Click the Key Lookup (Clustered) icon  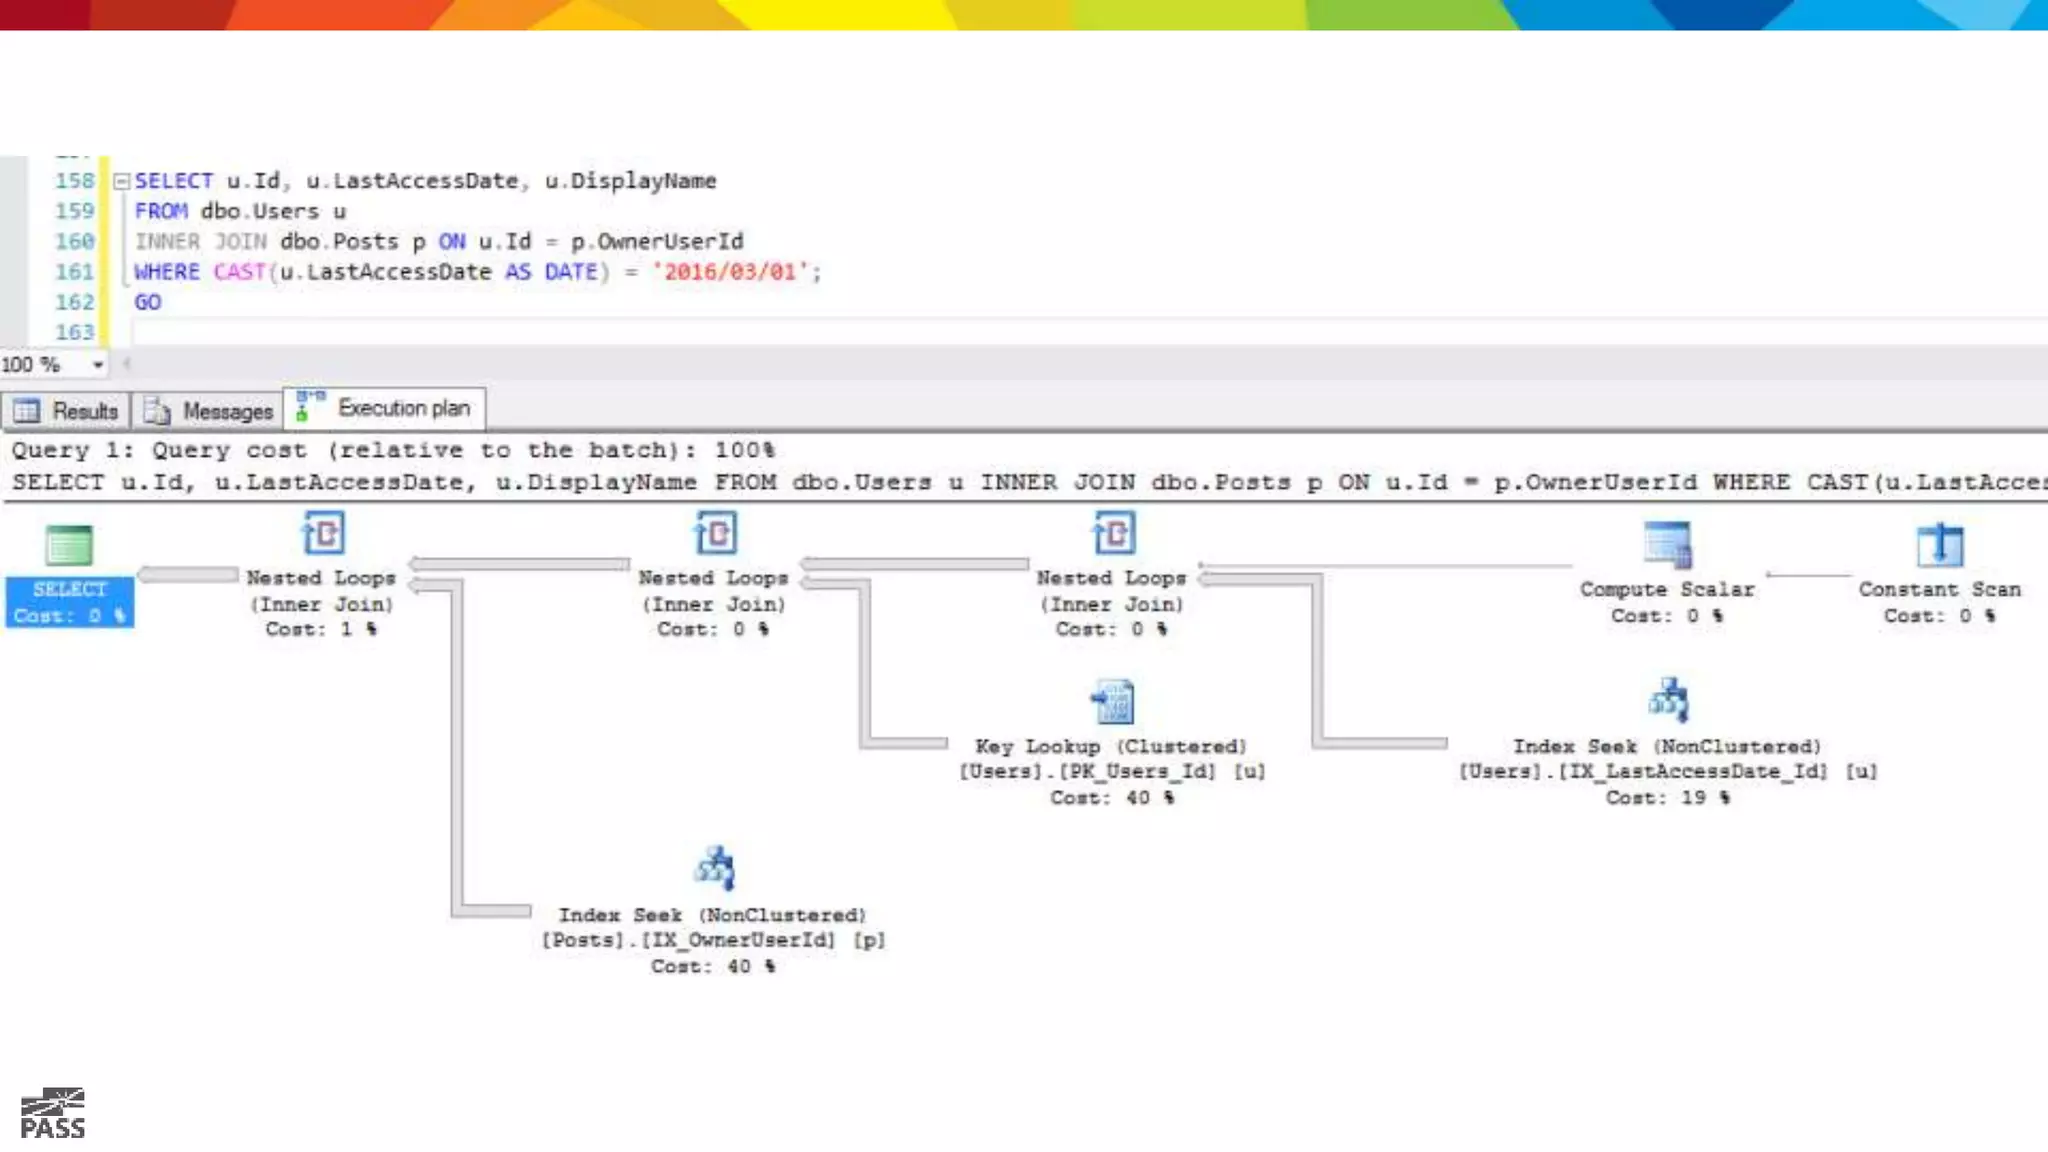(1112, 702)
